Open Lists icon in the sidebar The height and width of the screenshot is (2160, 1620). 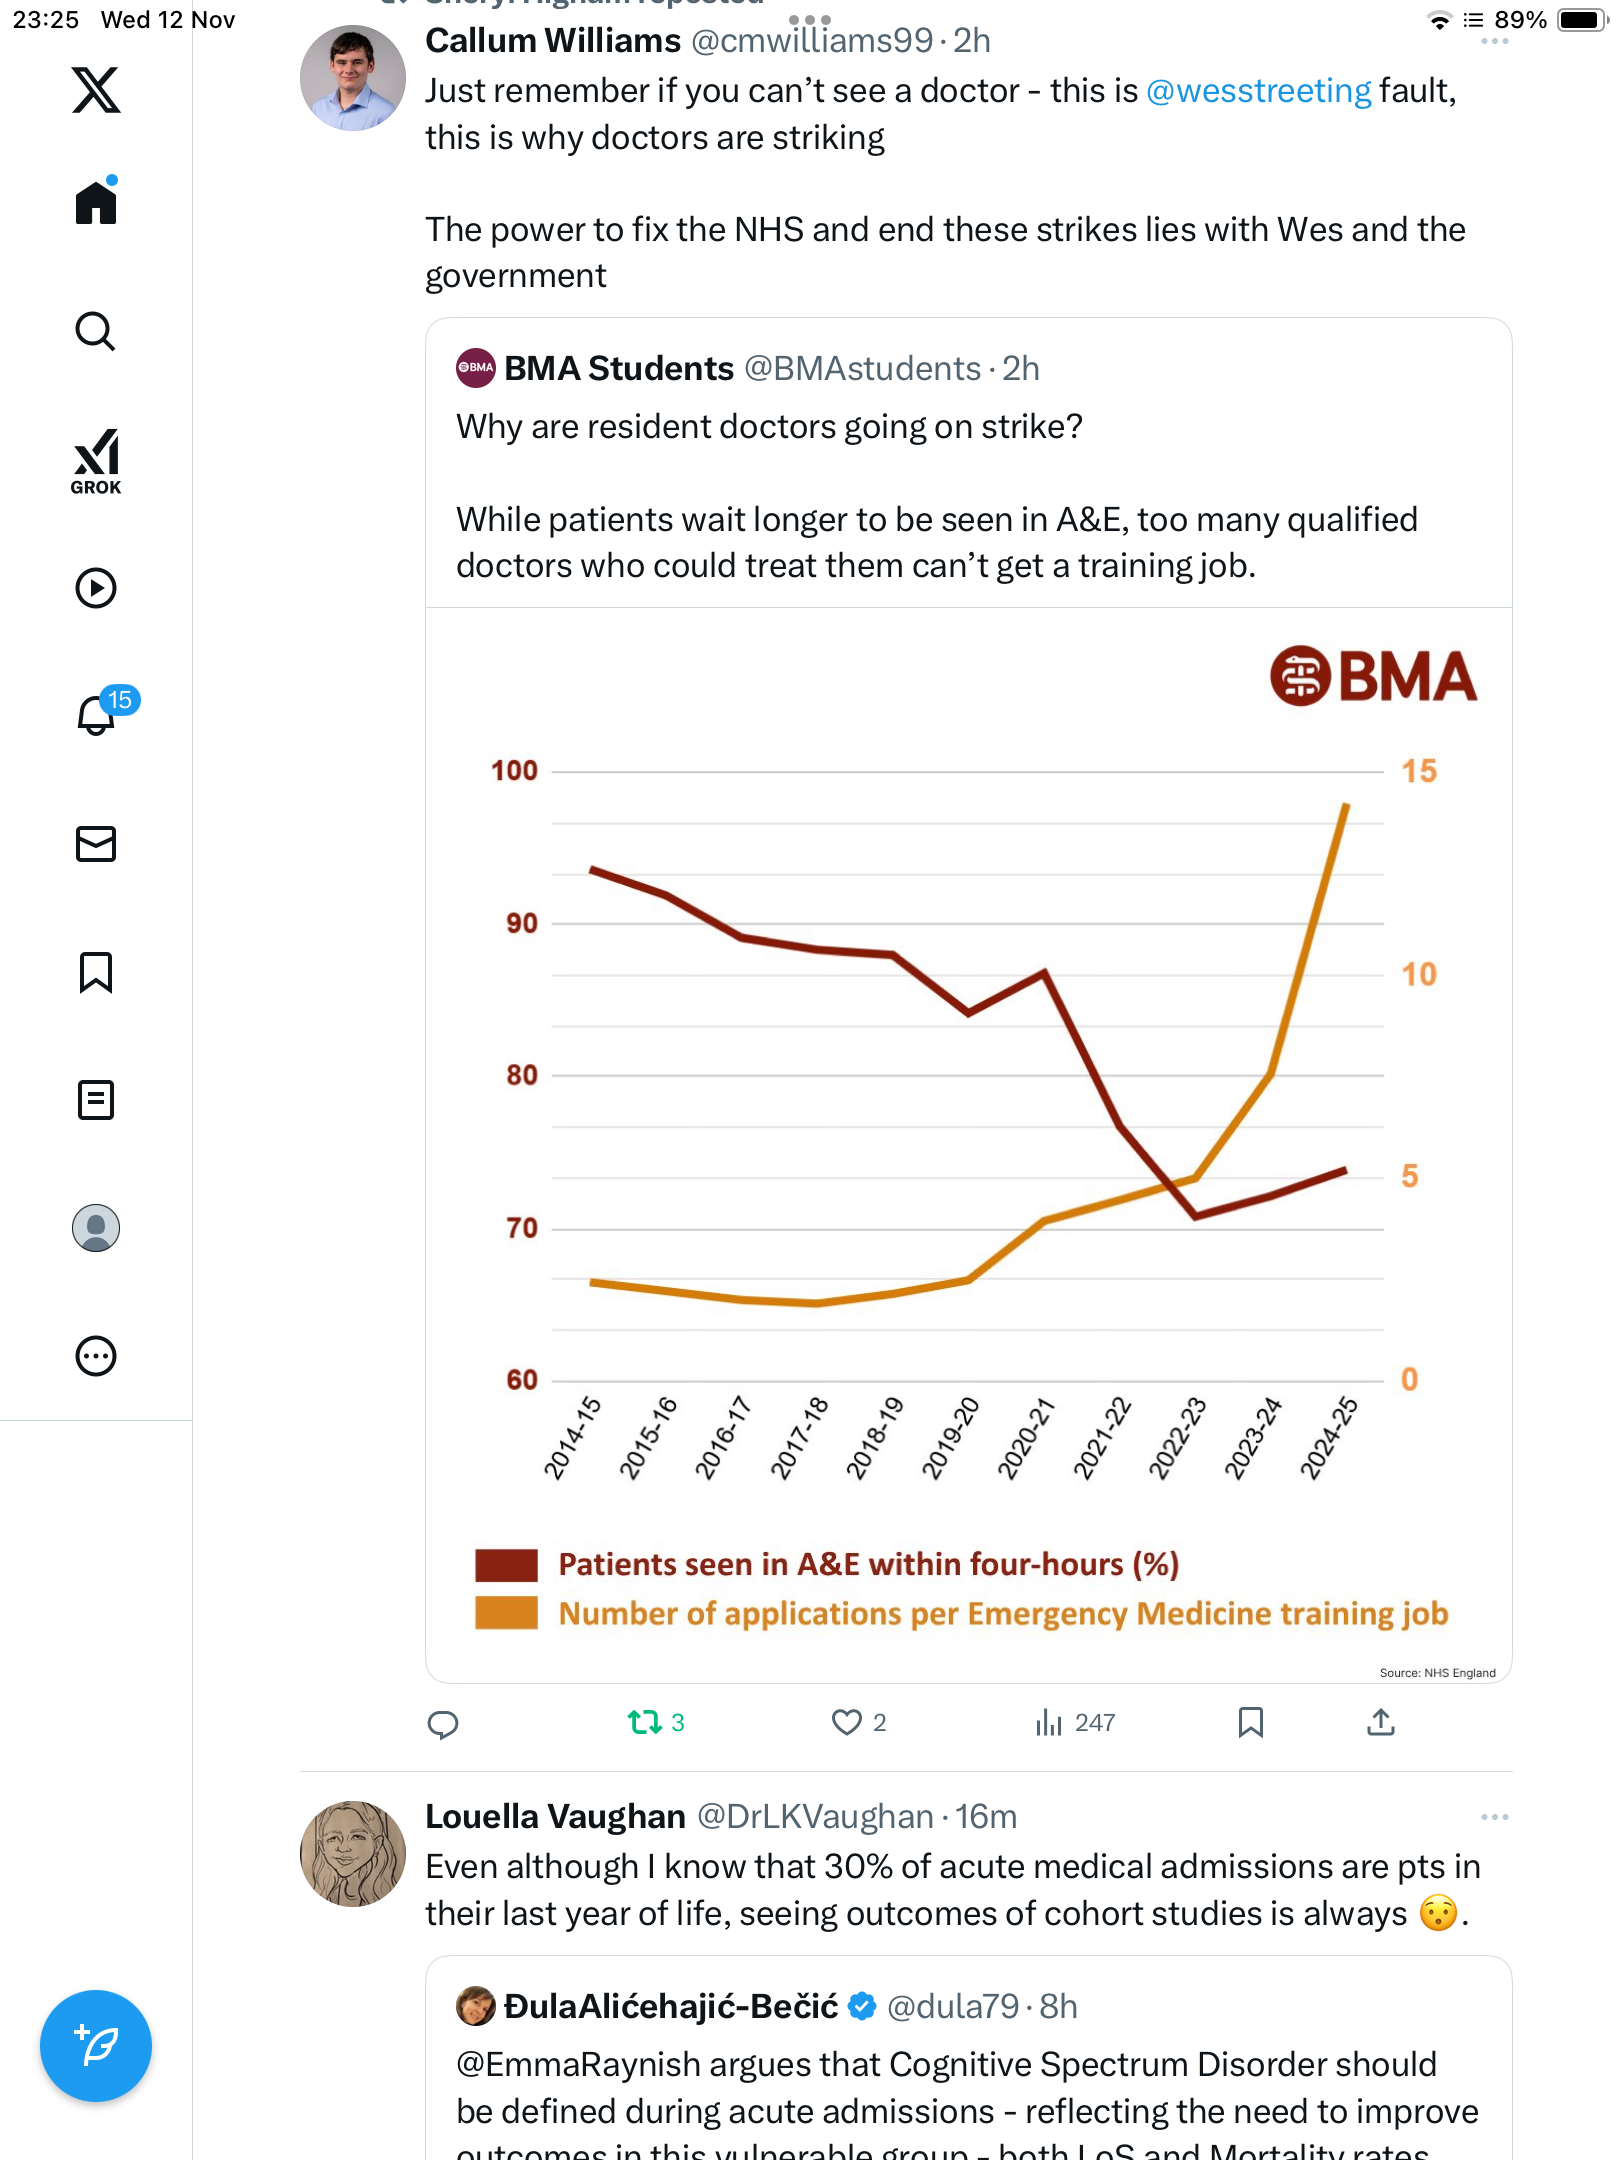(x=96, y=1100)
